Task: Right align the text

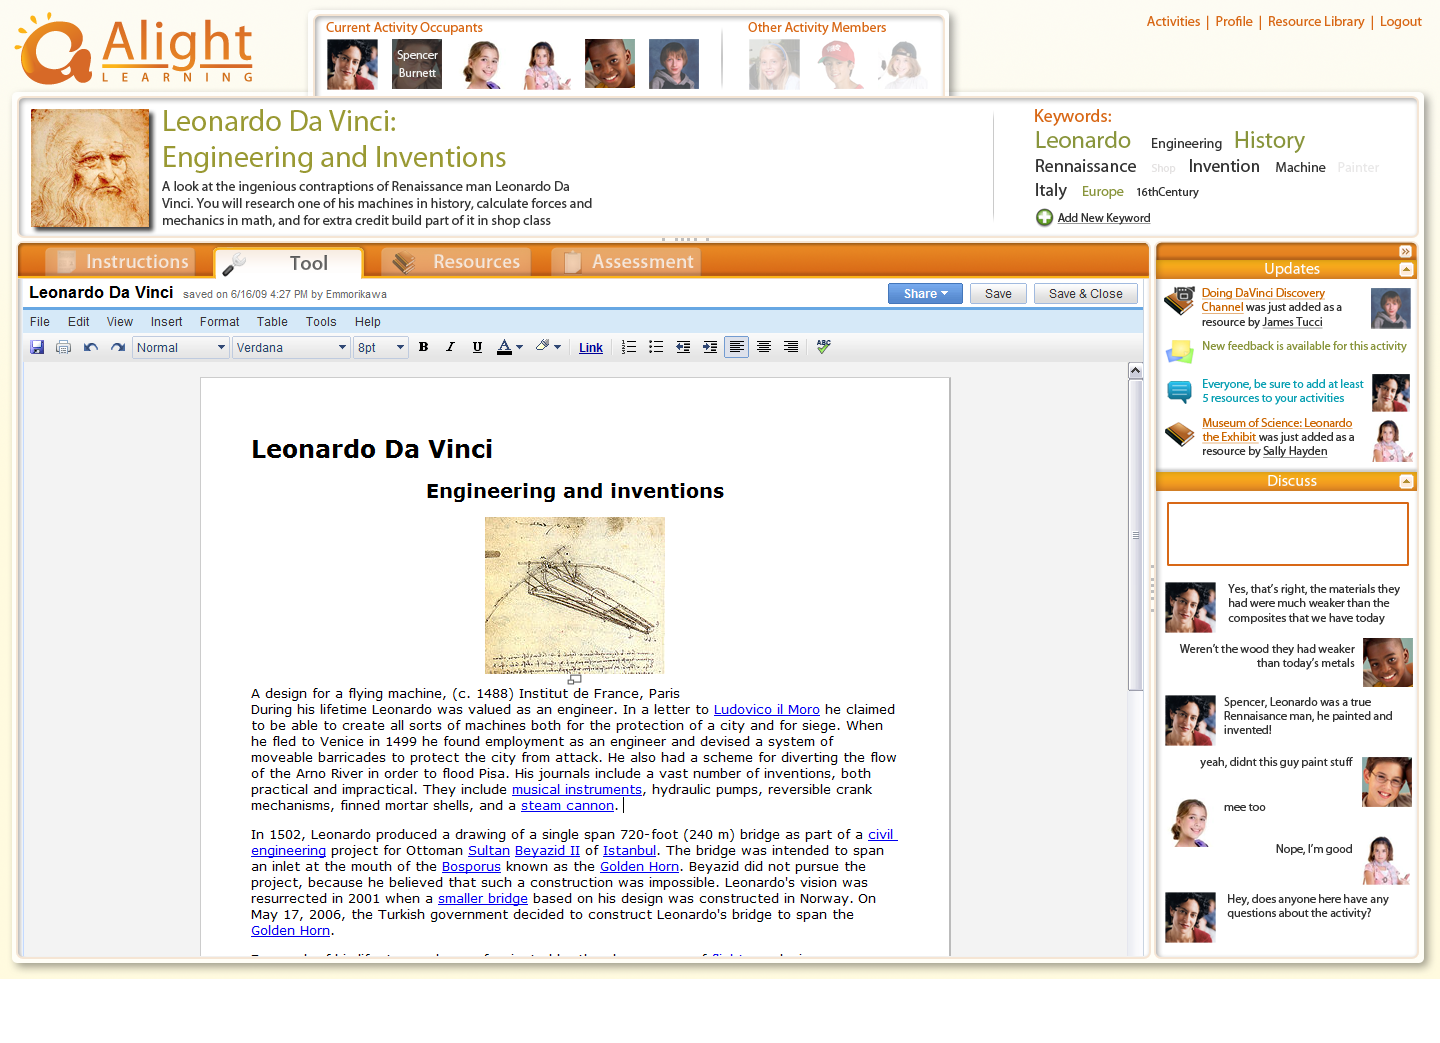Action: point(791,347)
